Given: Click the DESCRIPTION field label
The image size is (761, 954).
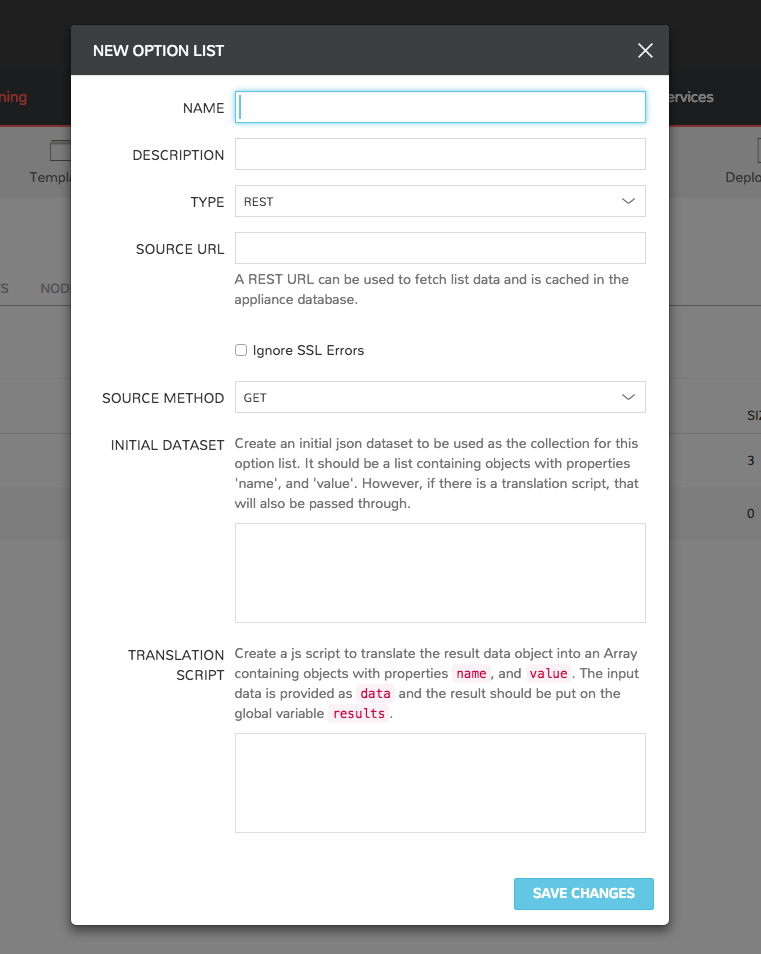Looking at the screenshot, I should [178, 155].
